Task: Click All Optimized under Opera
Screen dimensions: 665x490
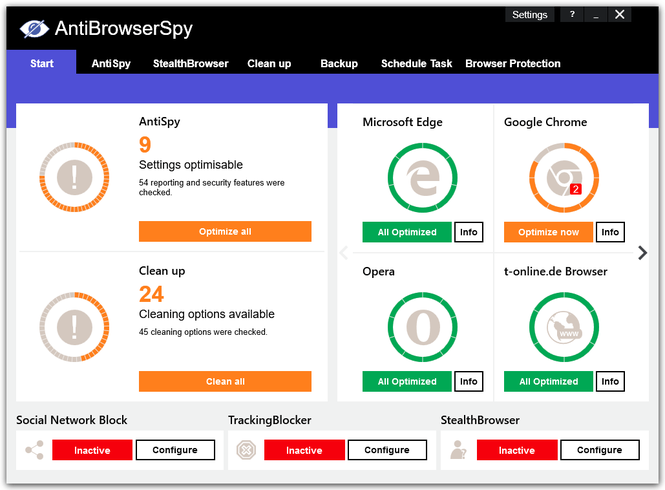Action: pyautogui.click(x=407, y=381)
